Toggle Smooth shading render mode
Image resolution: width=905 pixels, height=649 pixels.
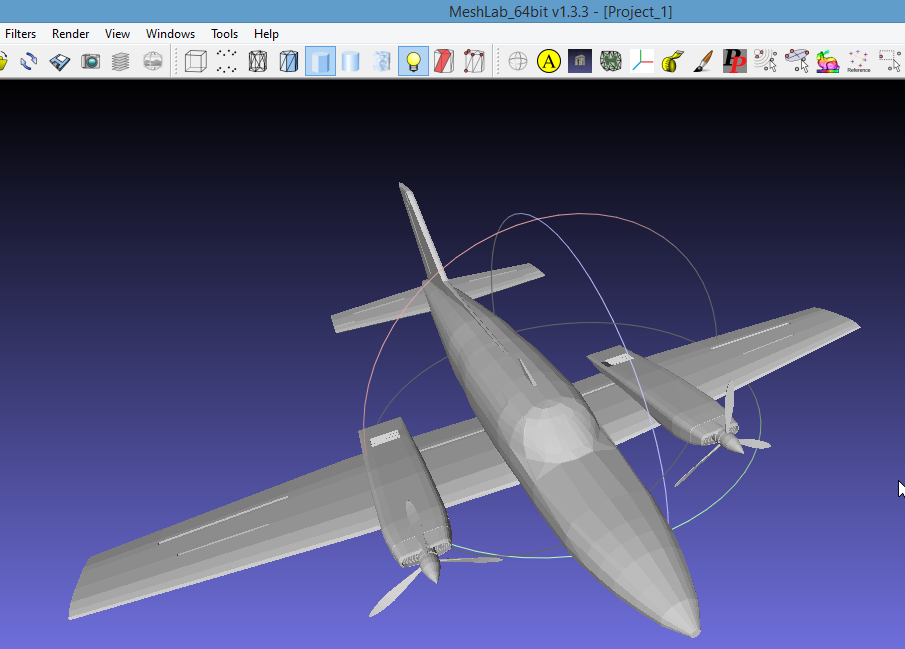[351, 61]
